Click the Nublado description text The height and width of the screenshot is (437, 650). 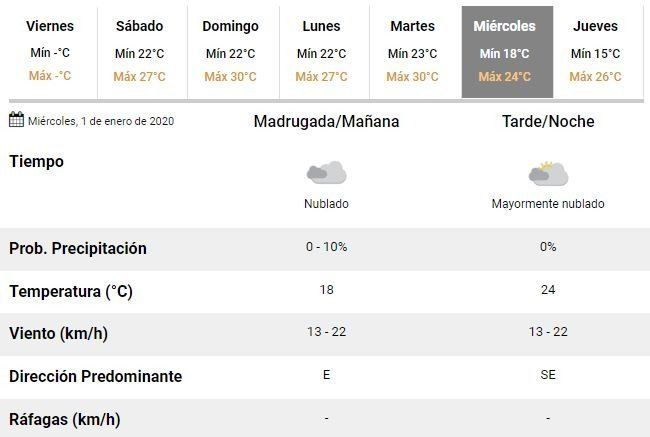(326, 203)
